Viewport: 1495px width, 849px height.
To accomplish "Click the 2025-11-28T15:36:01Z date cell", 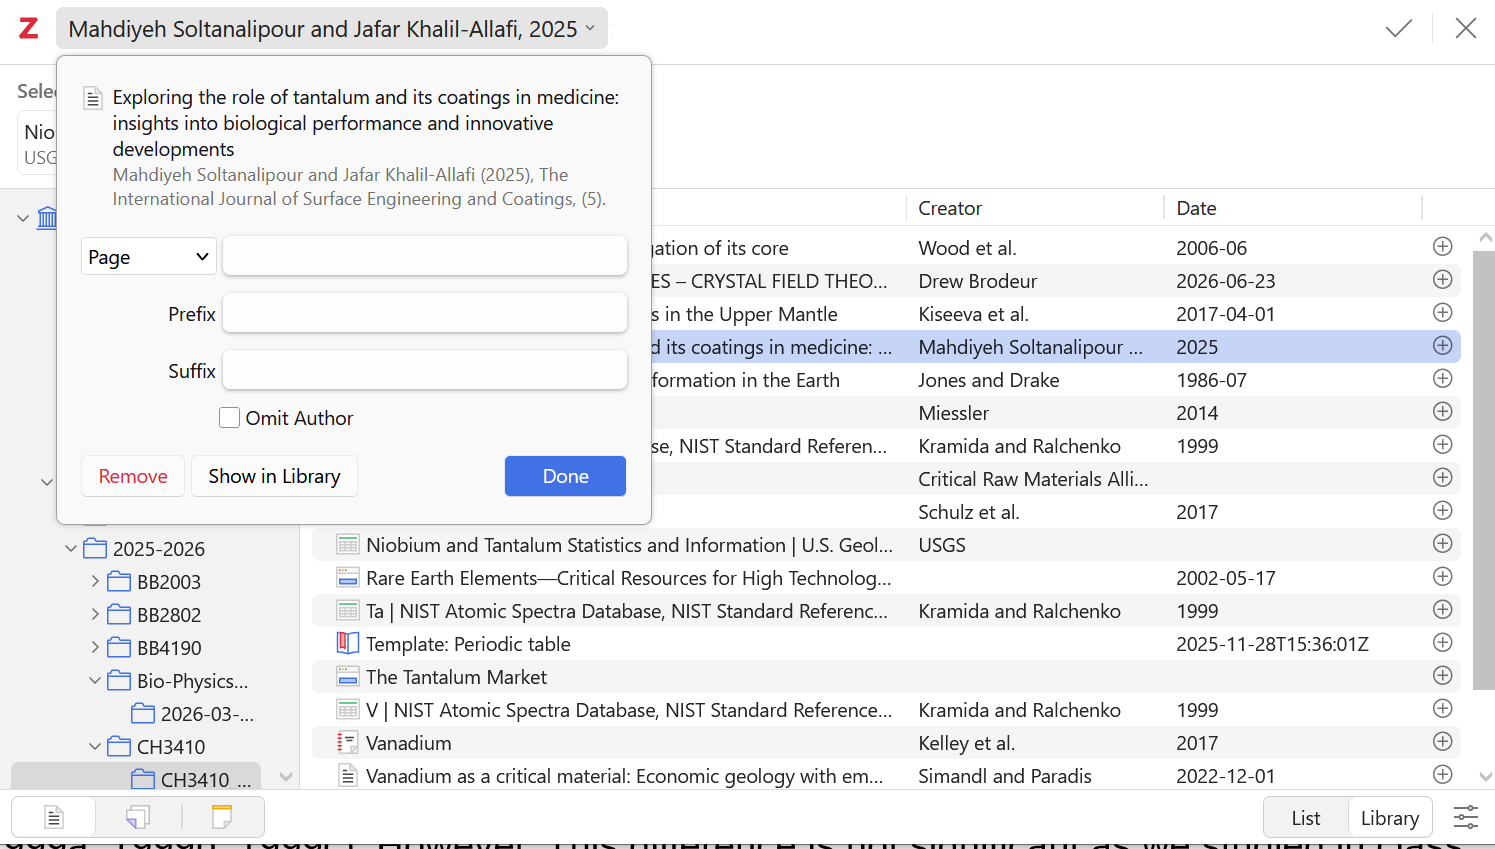I will tap(1272, 644).
